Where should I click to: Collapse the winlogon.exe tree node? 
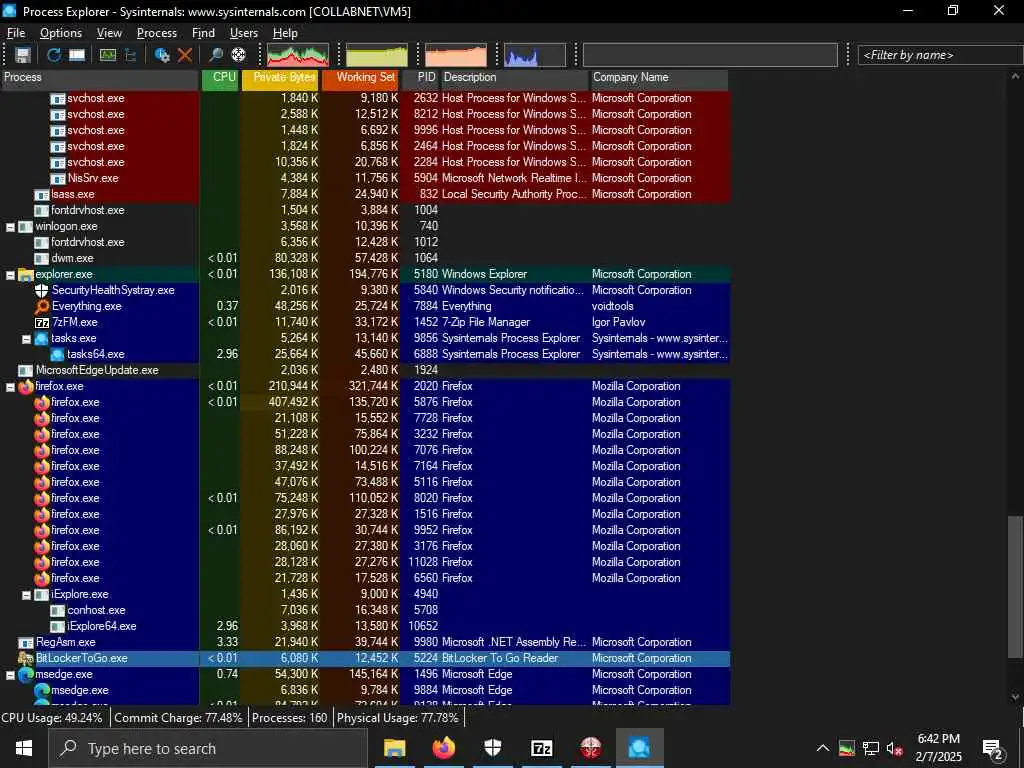(x=10, y=227)
